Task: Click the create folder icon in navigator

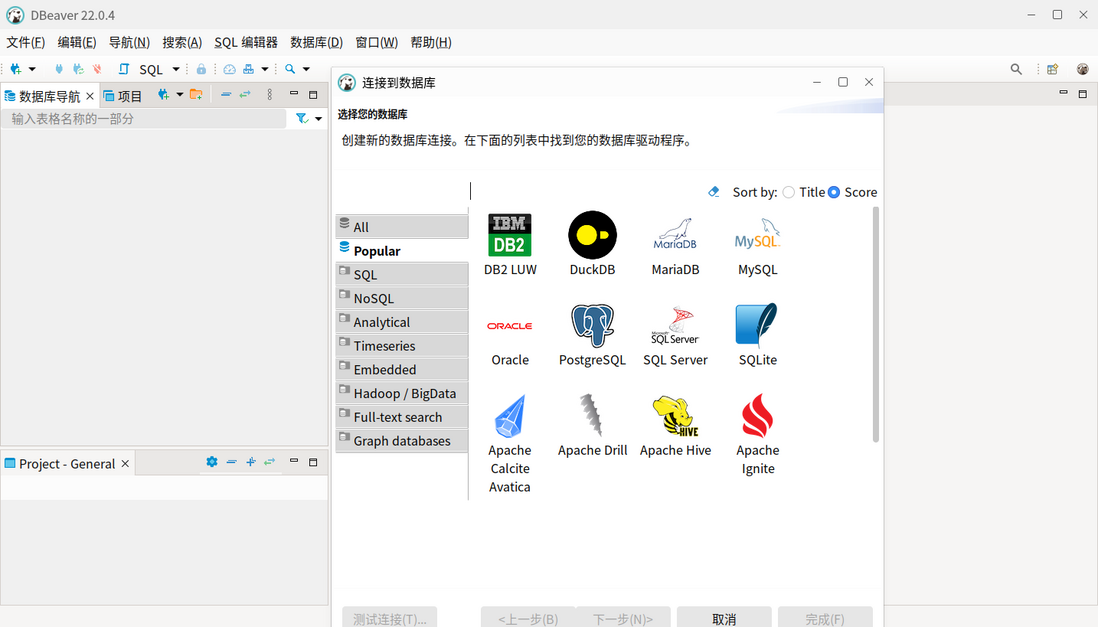Action: (196, 95)
